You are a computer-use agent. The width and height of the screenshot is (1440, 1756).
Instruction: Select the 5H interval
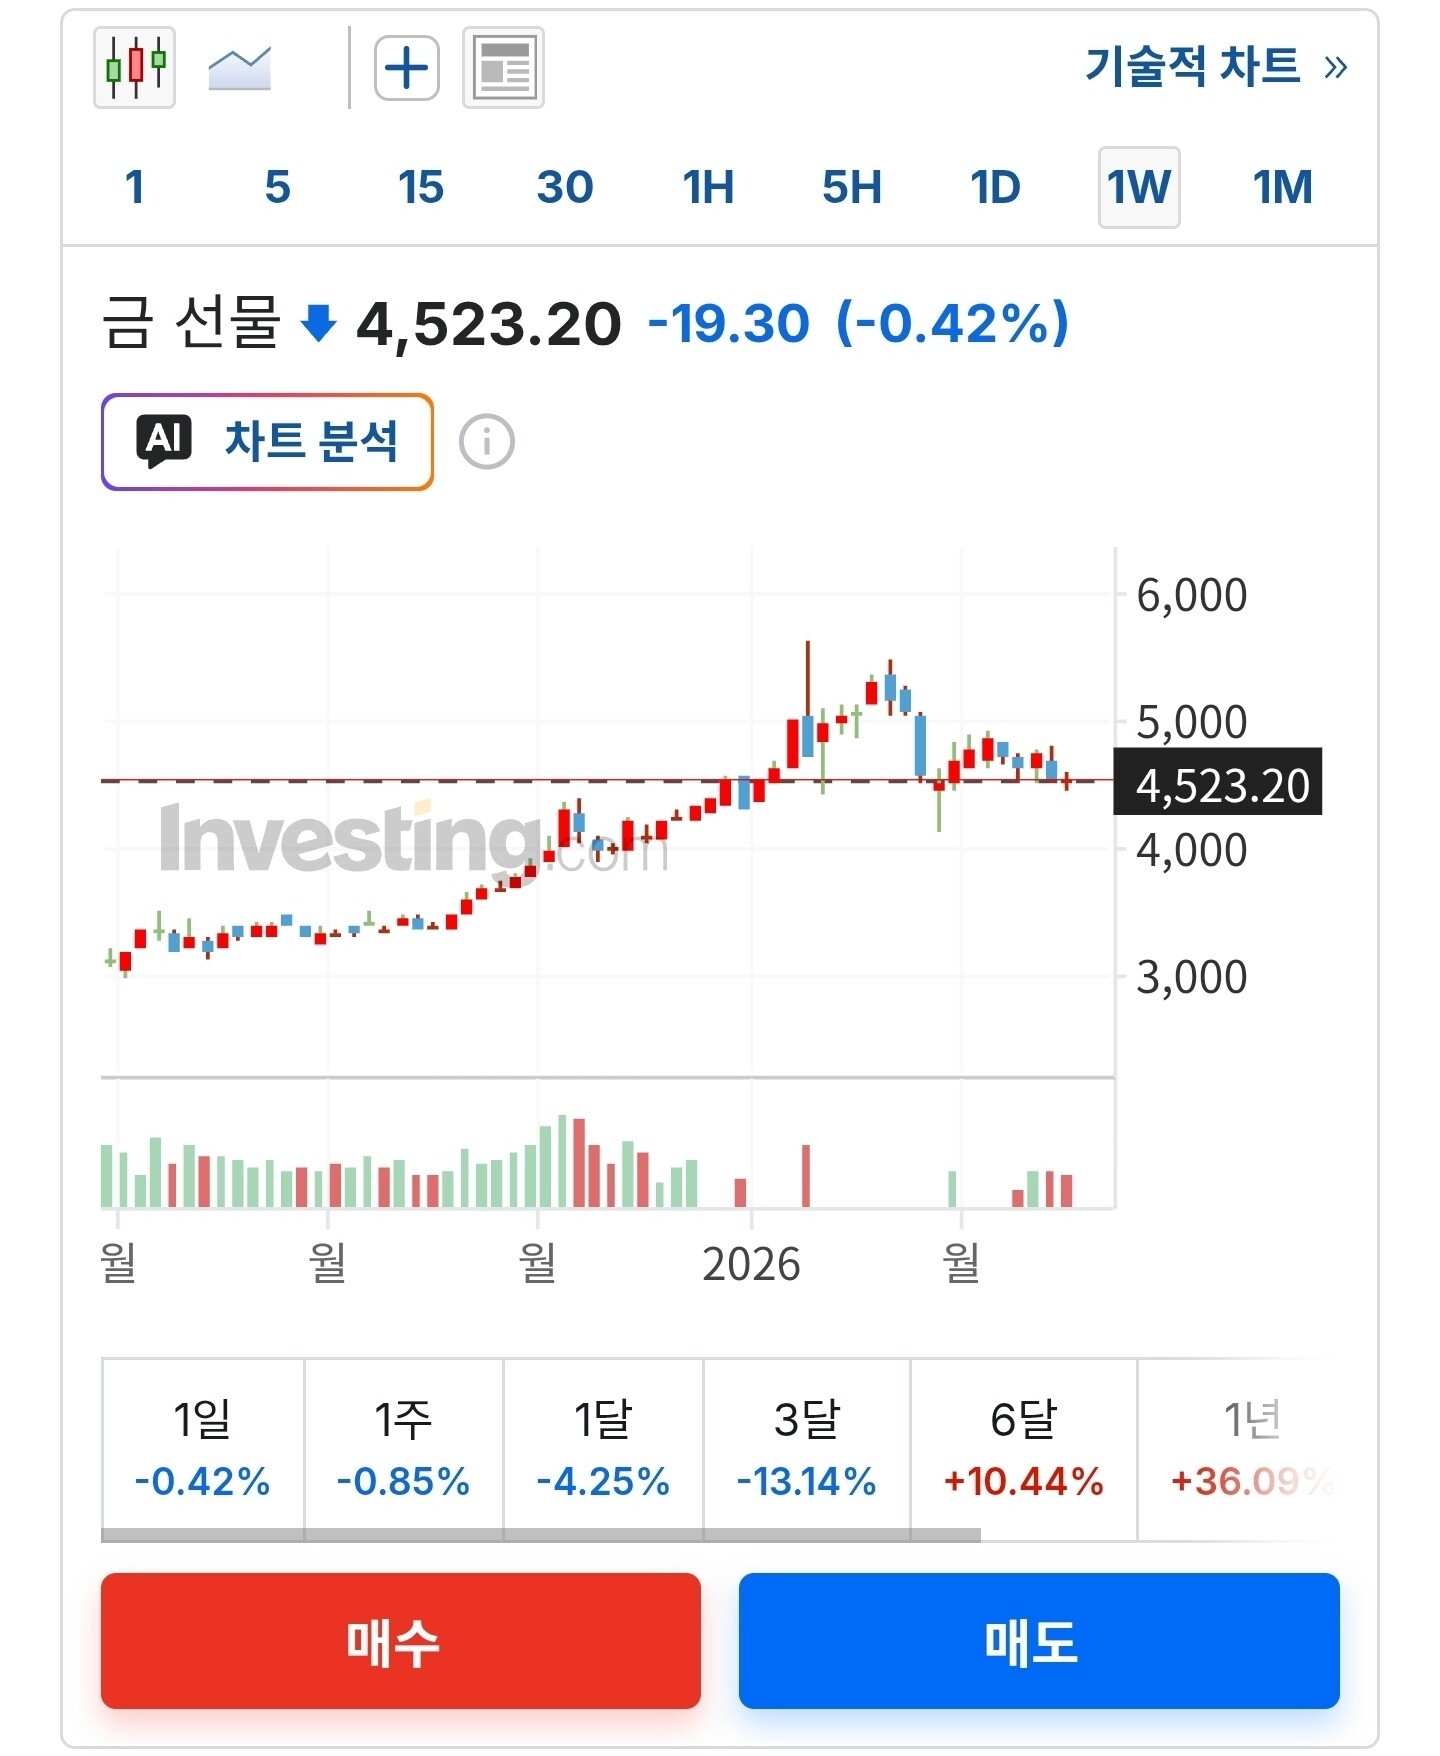pyautogui.click(x=852, y=187)
